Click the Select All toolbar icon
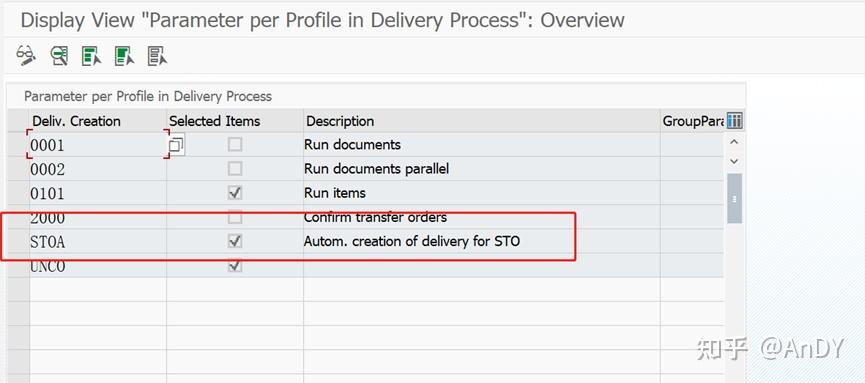865x383 pixels. coord(92,56)
